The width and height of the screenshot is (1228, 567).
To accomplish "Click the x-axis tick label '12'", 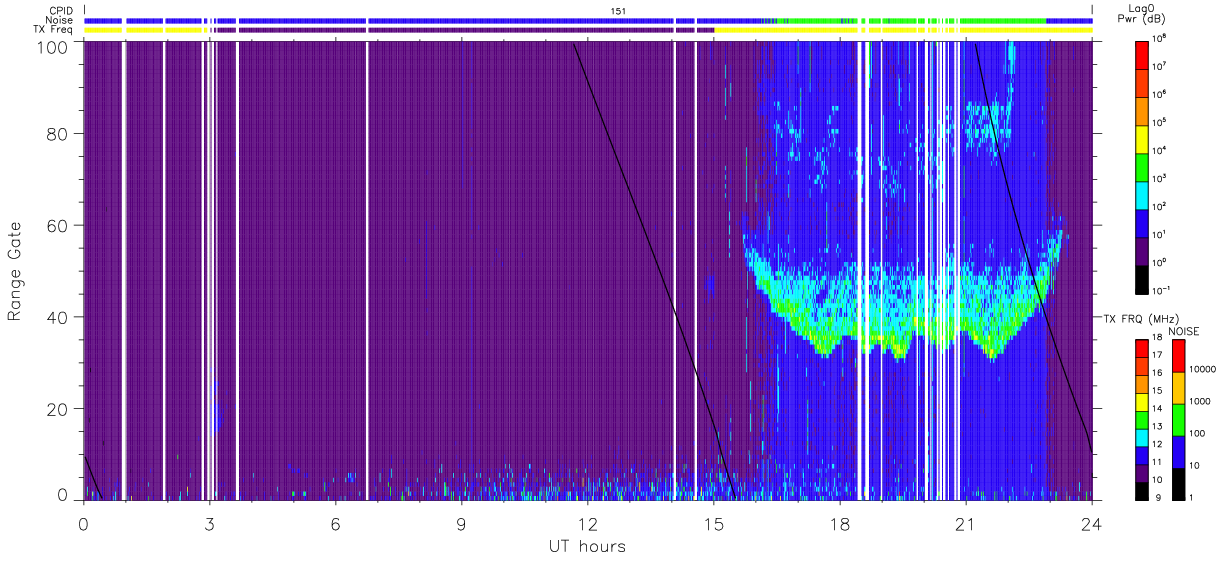I will click(588, 522).
